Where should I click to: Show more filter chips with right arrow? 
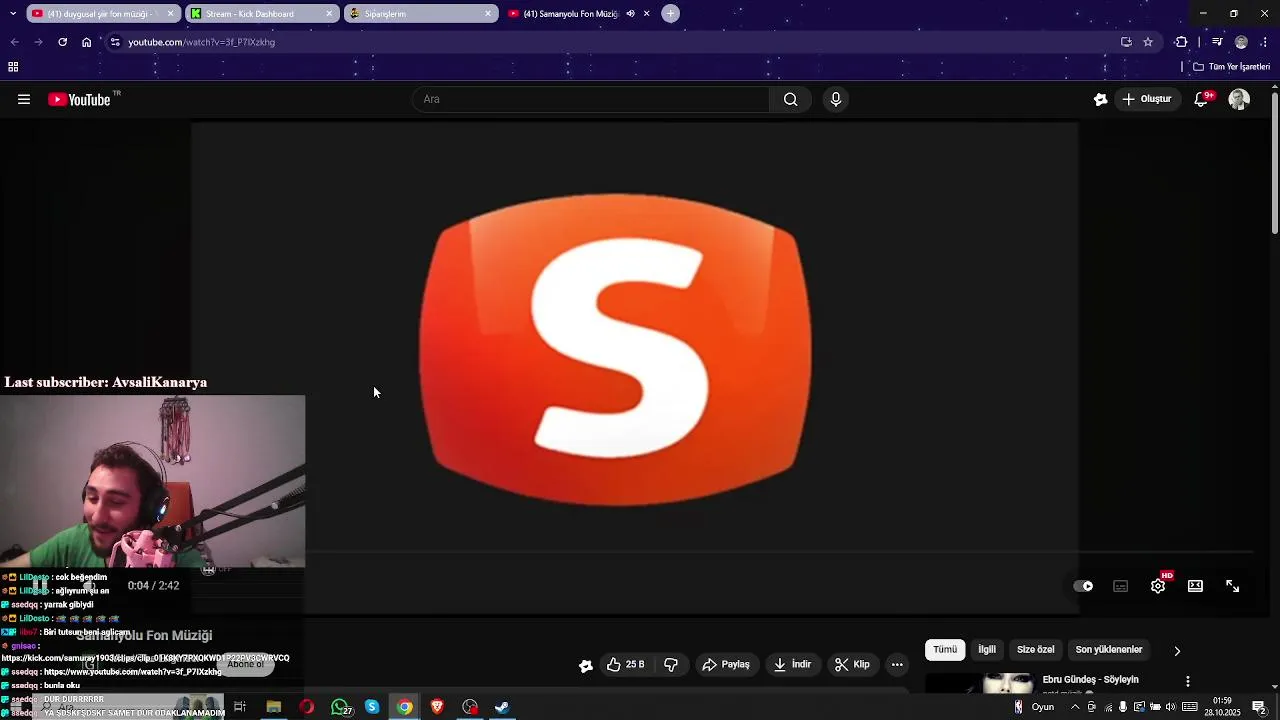(x=1177, y=651)
